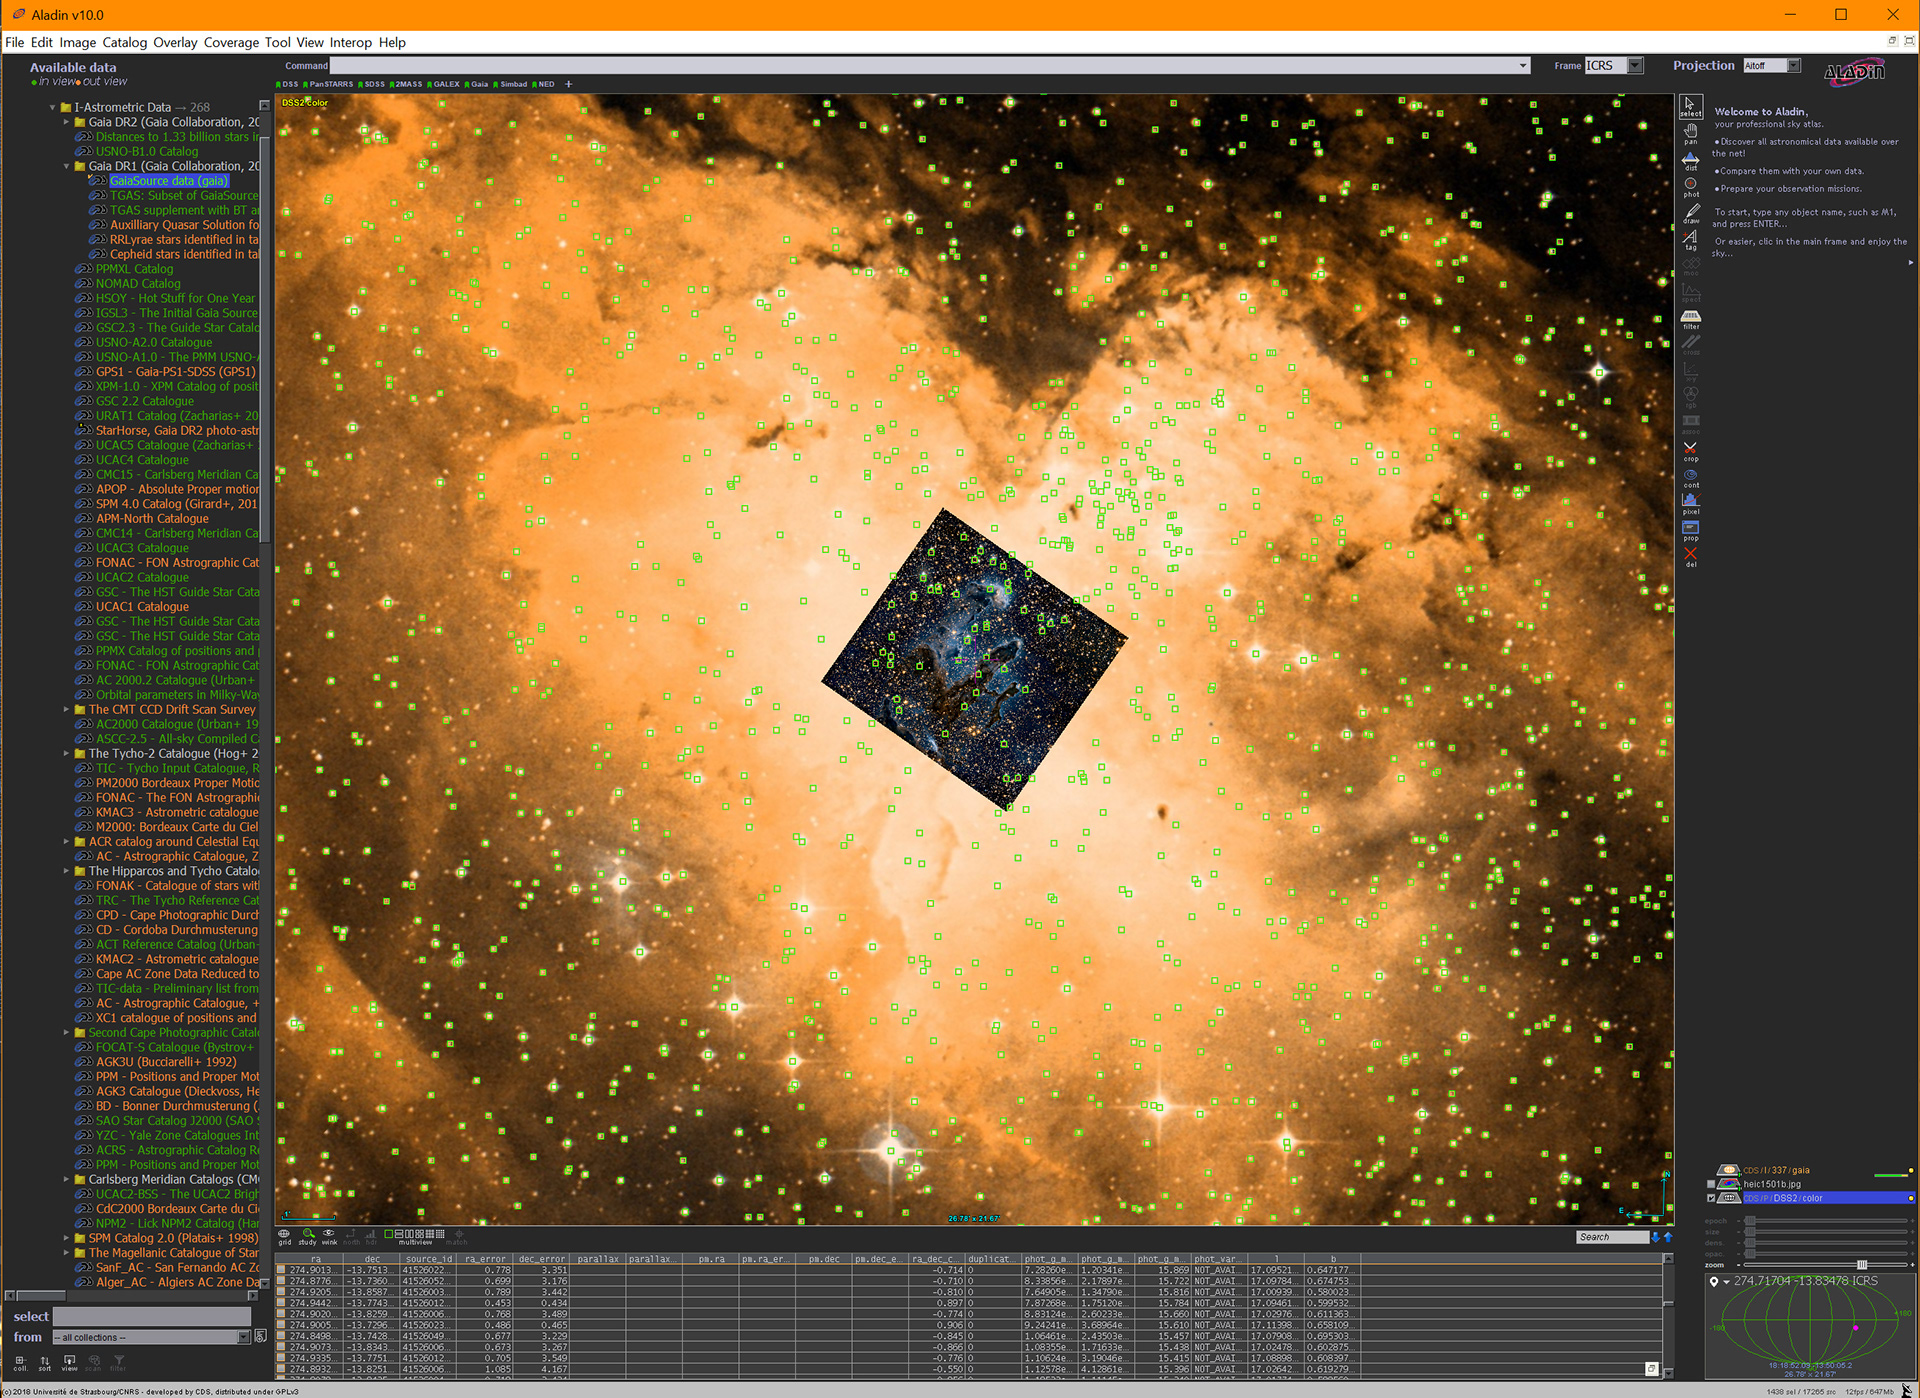Open the Image menu
This screenshot has width=1920, height=1398.
[77, 42]
